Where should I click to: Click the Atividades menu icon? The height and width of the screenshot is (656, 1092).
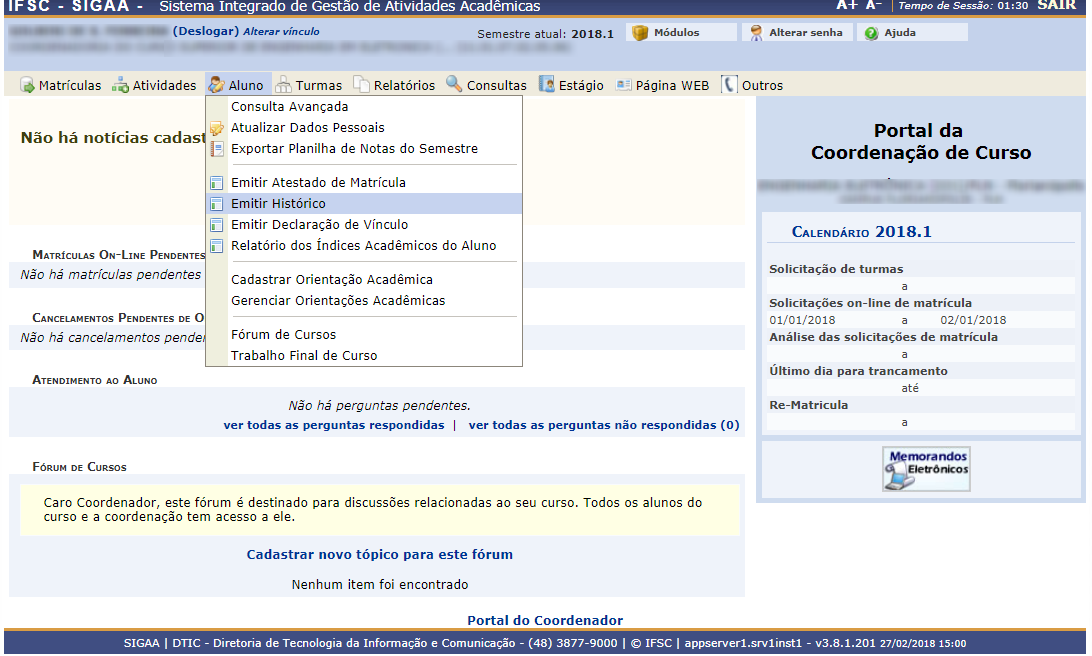click(120, 85)
